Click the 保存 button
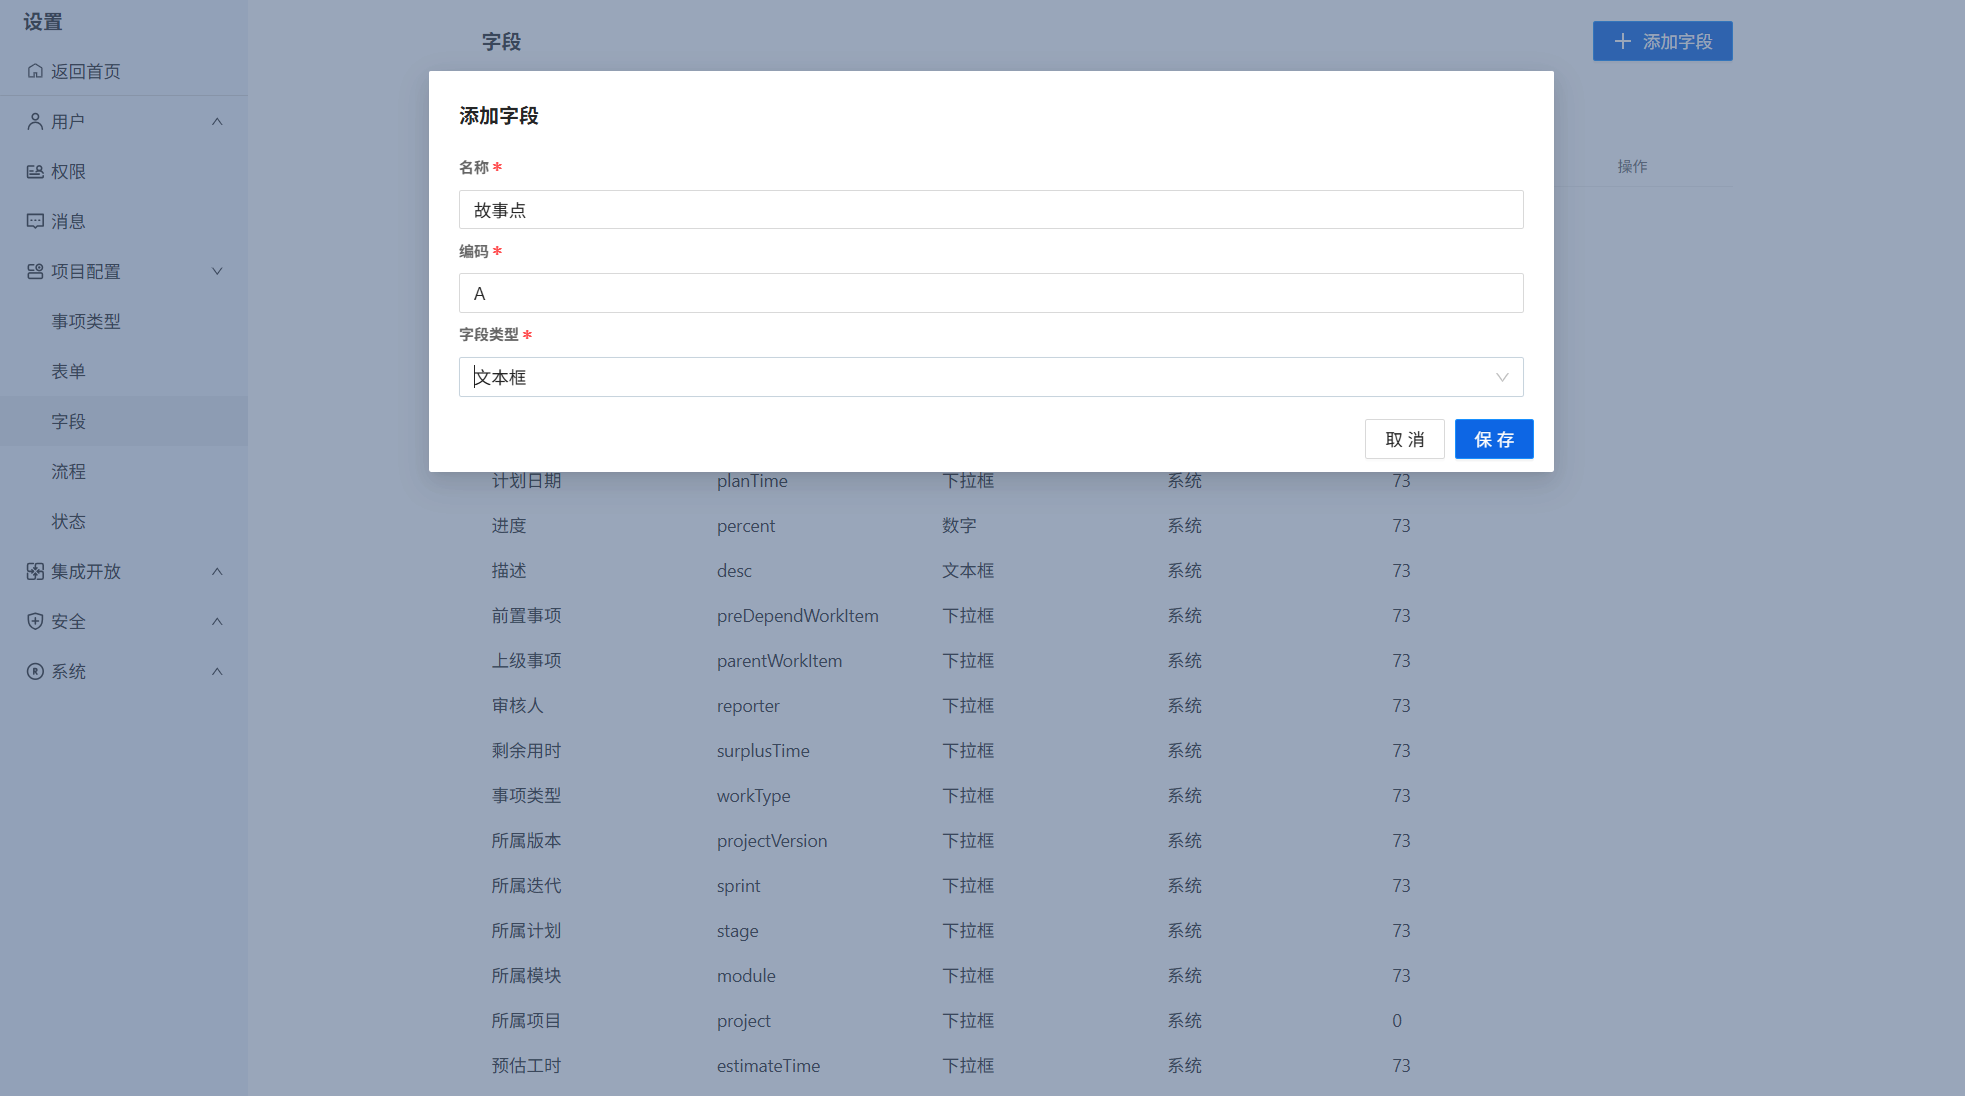1965x1096 pixels. coord(1493,439)
